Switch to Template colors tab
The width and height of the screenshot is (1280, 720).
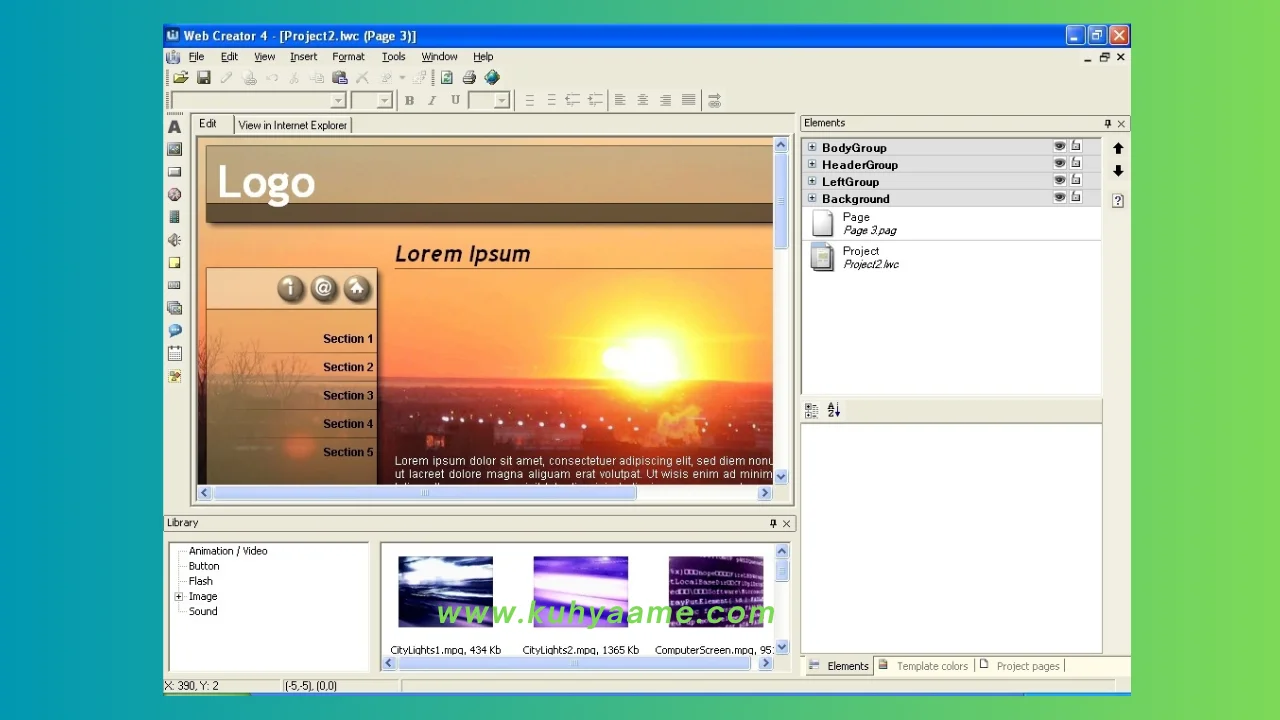[x=924, y=666]
